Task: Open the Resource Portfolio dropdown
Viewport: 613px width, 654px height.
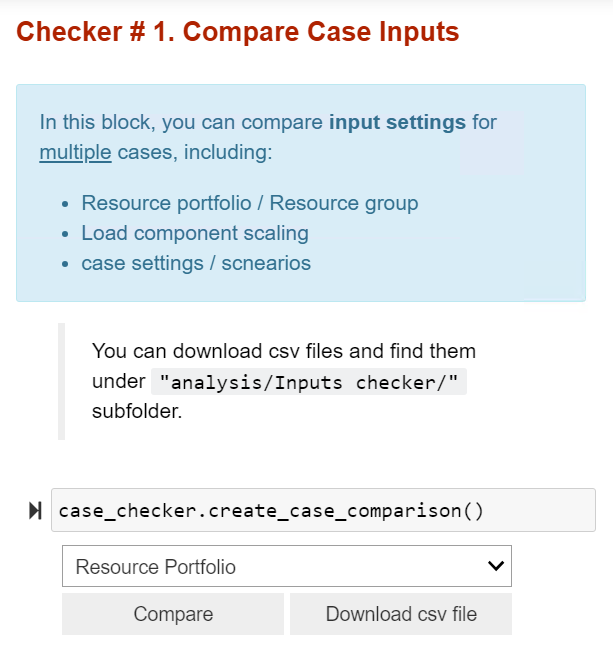Action: coord(287,566)
